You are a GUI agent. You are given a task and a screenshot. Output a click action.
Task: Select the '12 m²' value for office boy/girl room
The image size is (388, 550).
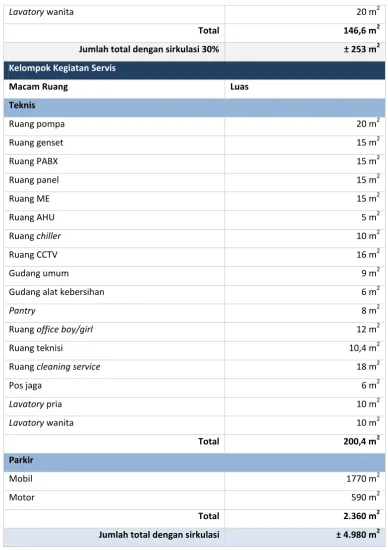[x=368, y=329]
